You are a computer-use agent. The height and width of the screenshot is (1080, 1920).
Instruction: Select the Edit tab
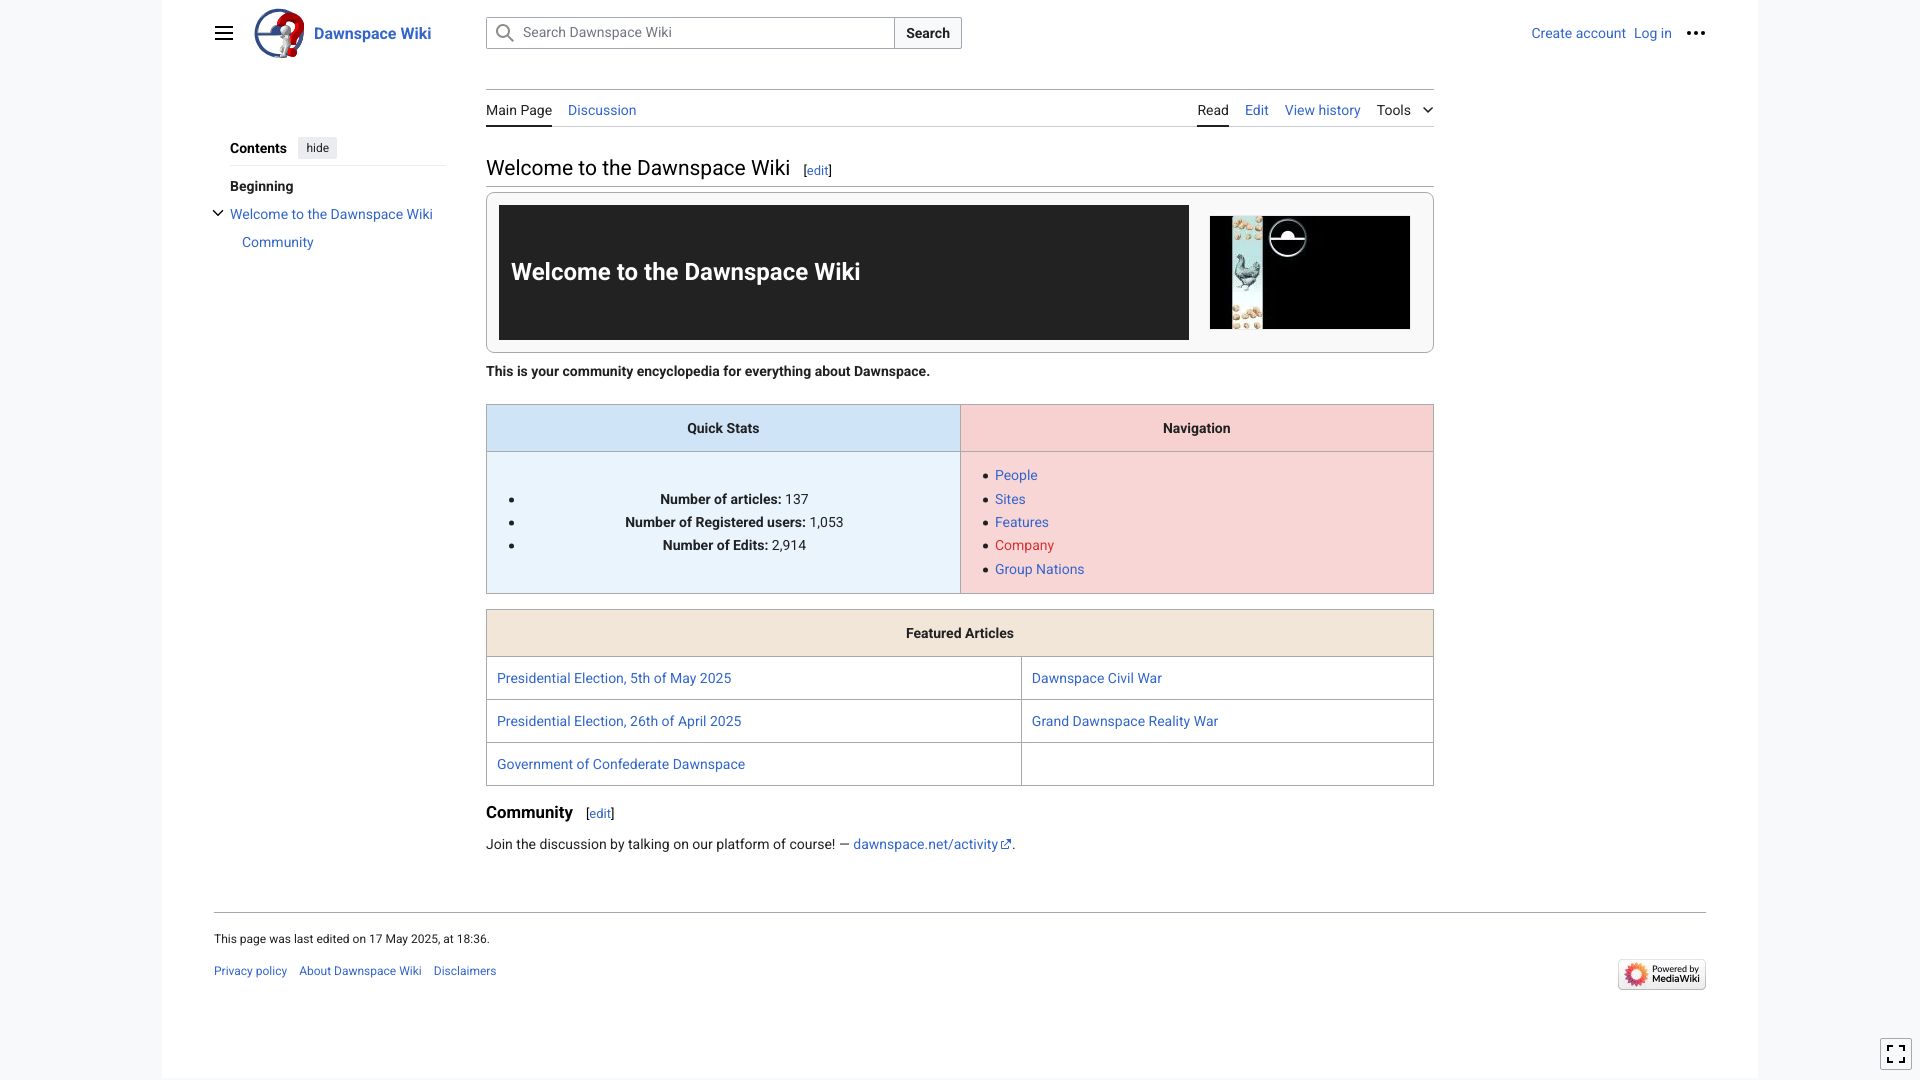(x=1256, y=110)
